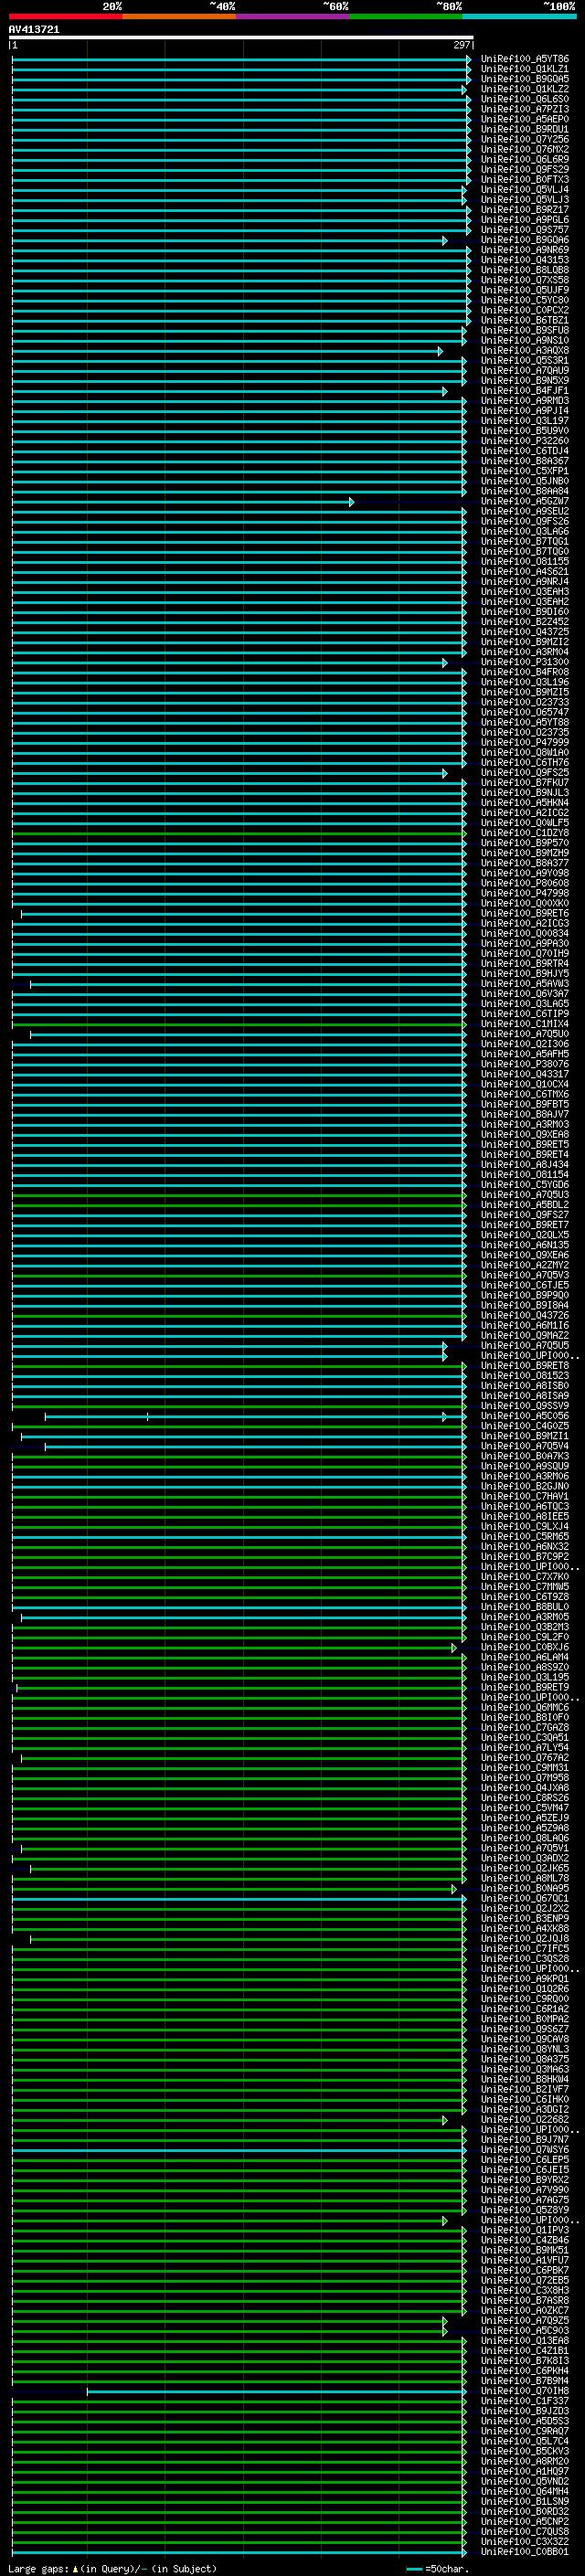
Task: Open hit UniRef100_Q1KLZ2
Action: click(x=525, y=89)
